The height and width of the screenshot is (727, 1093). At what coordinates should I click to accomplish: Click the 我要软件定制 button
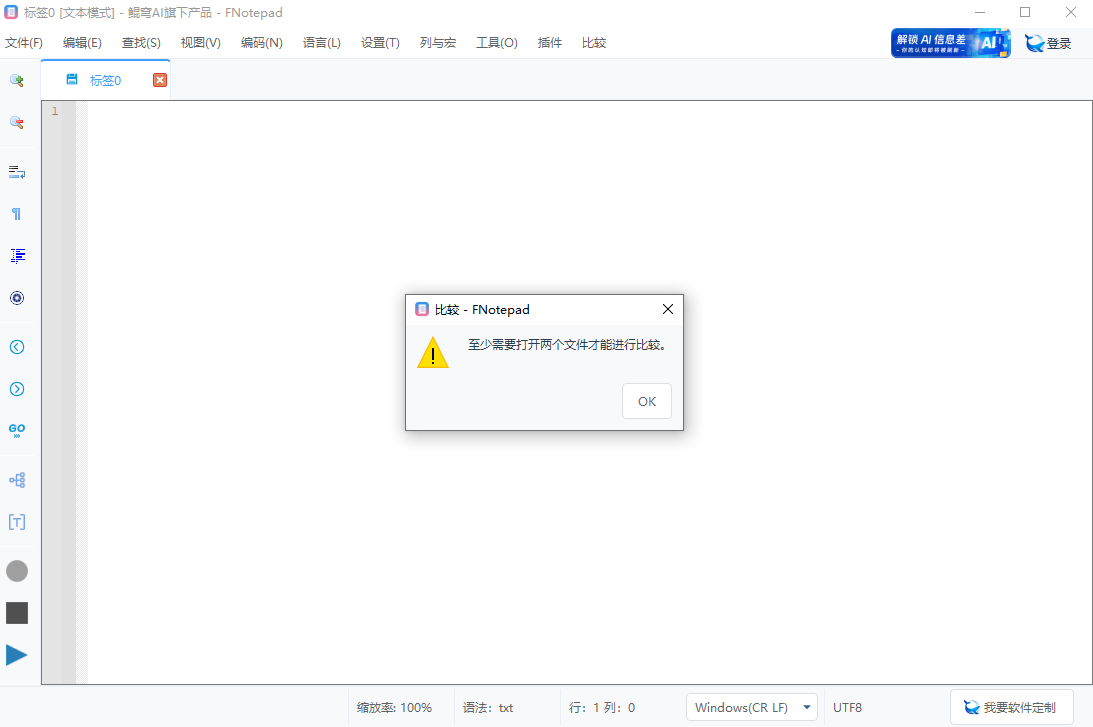(1011, 706)
